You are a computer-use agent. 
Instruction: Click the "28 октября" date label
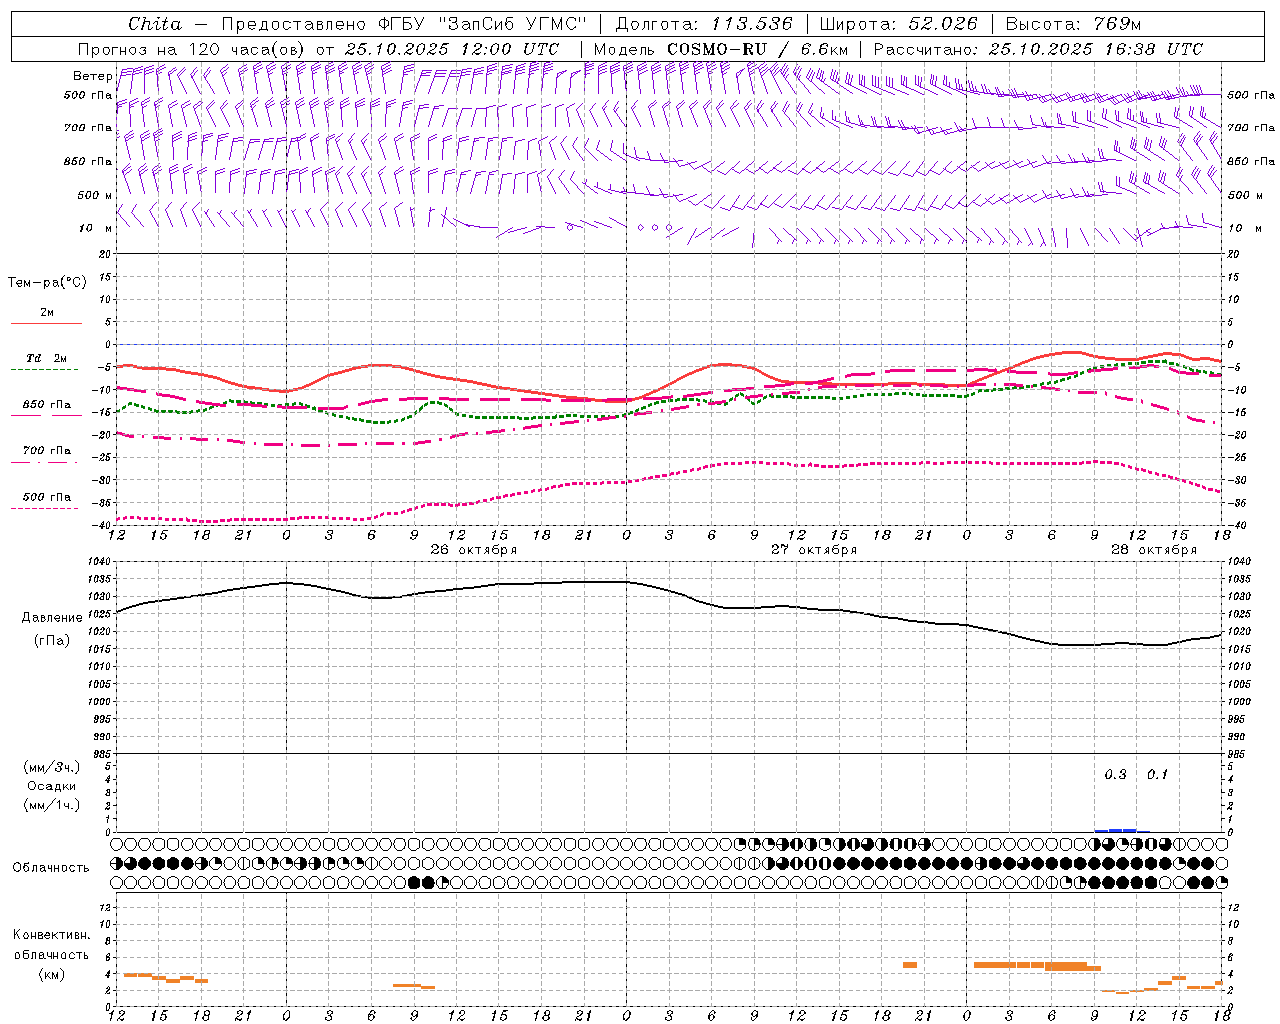pos(1153,550)
